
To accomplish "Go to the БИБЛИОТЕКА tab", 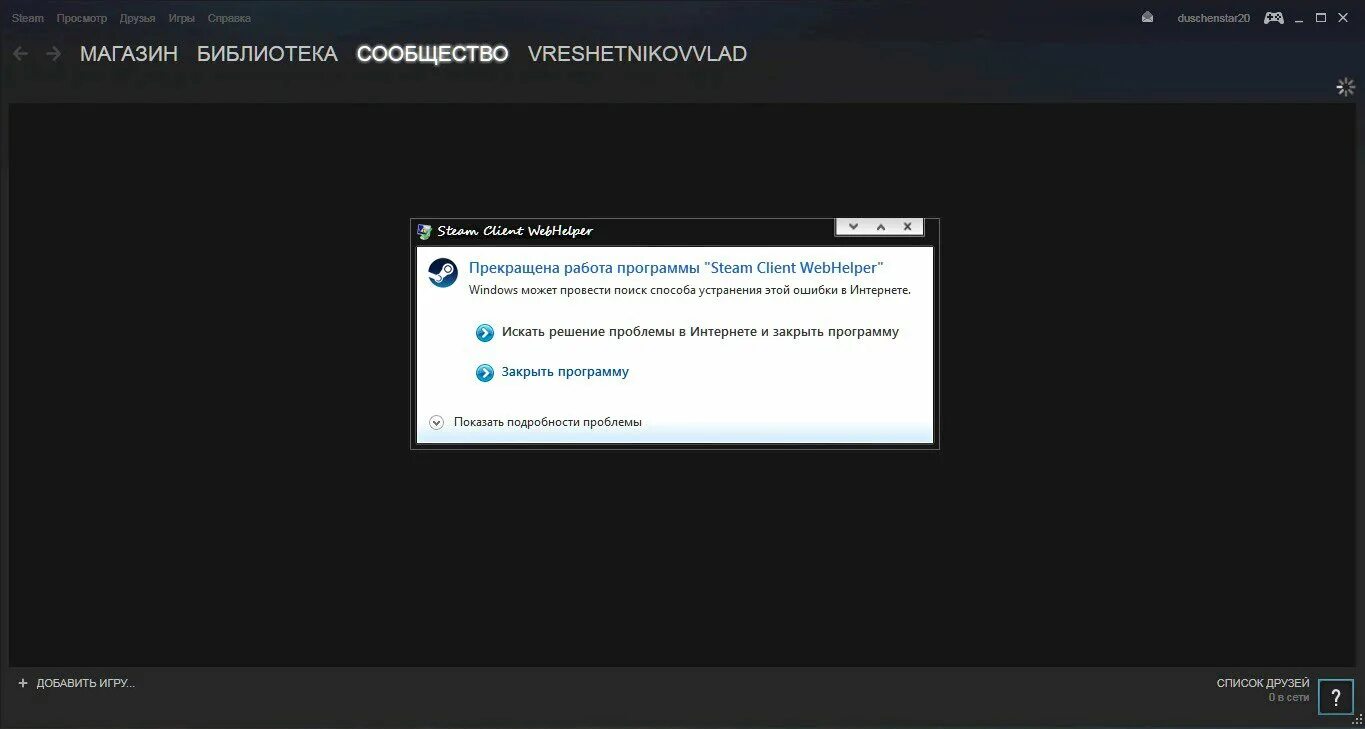I will 267,54.
